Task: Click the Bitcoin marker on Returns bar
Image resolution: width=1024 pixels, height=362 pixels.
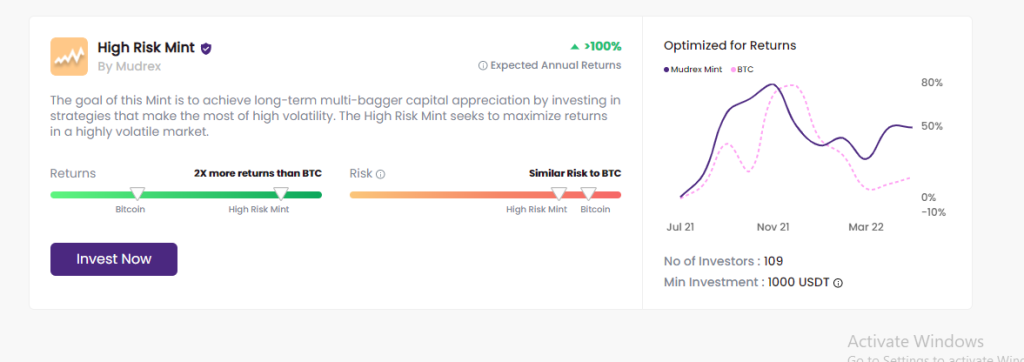Action: (137, 193)
